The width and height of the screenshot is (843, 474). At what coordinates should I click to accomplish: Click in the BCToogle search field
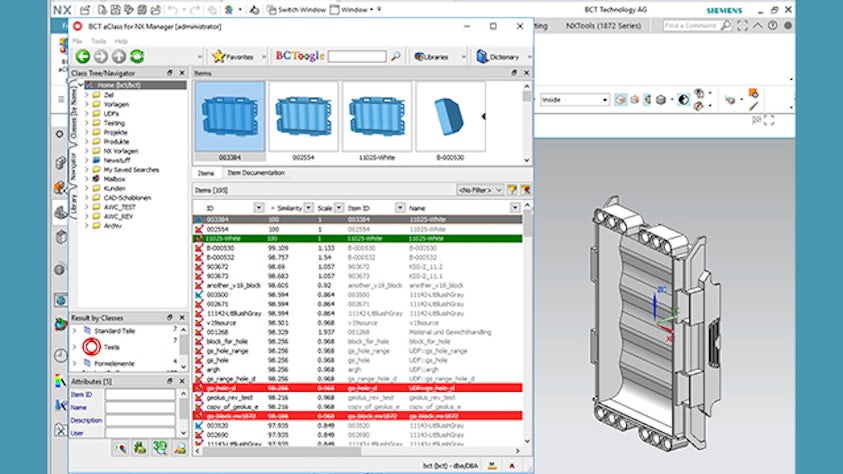pos(357,56)
